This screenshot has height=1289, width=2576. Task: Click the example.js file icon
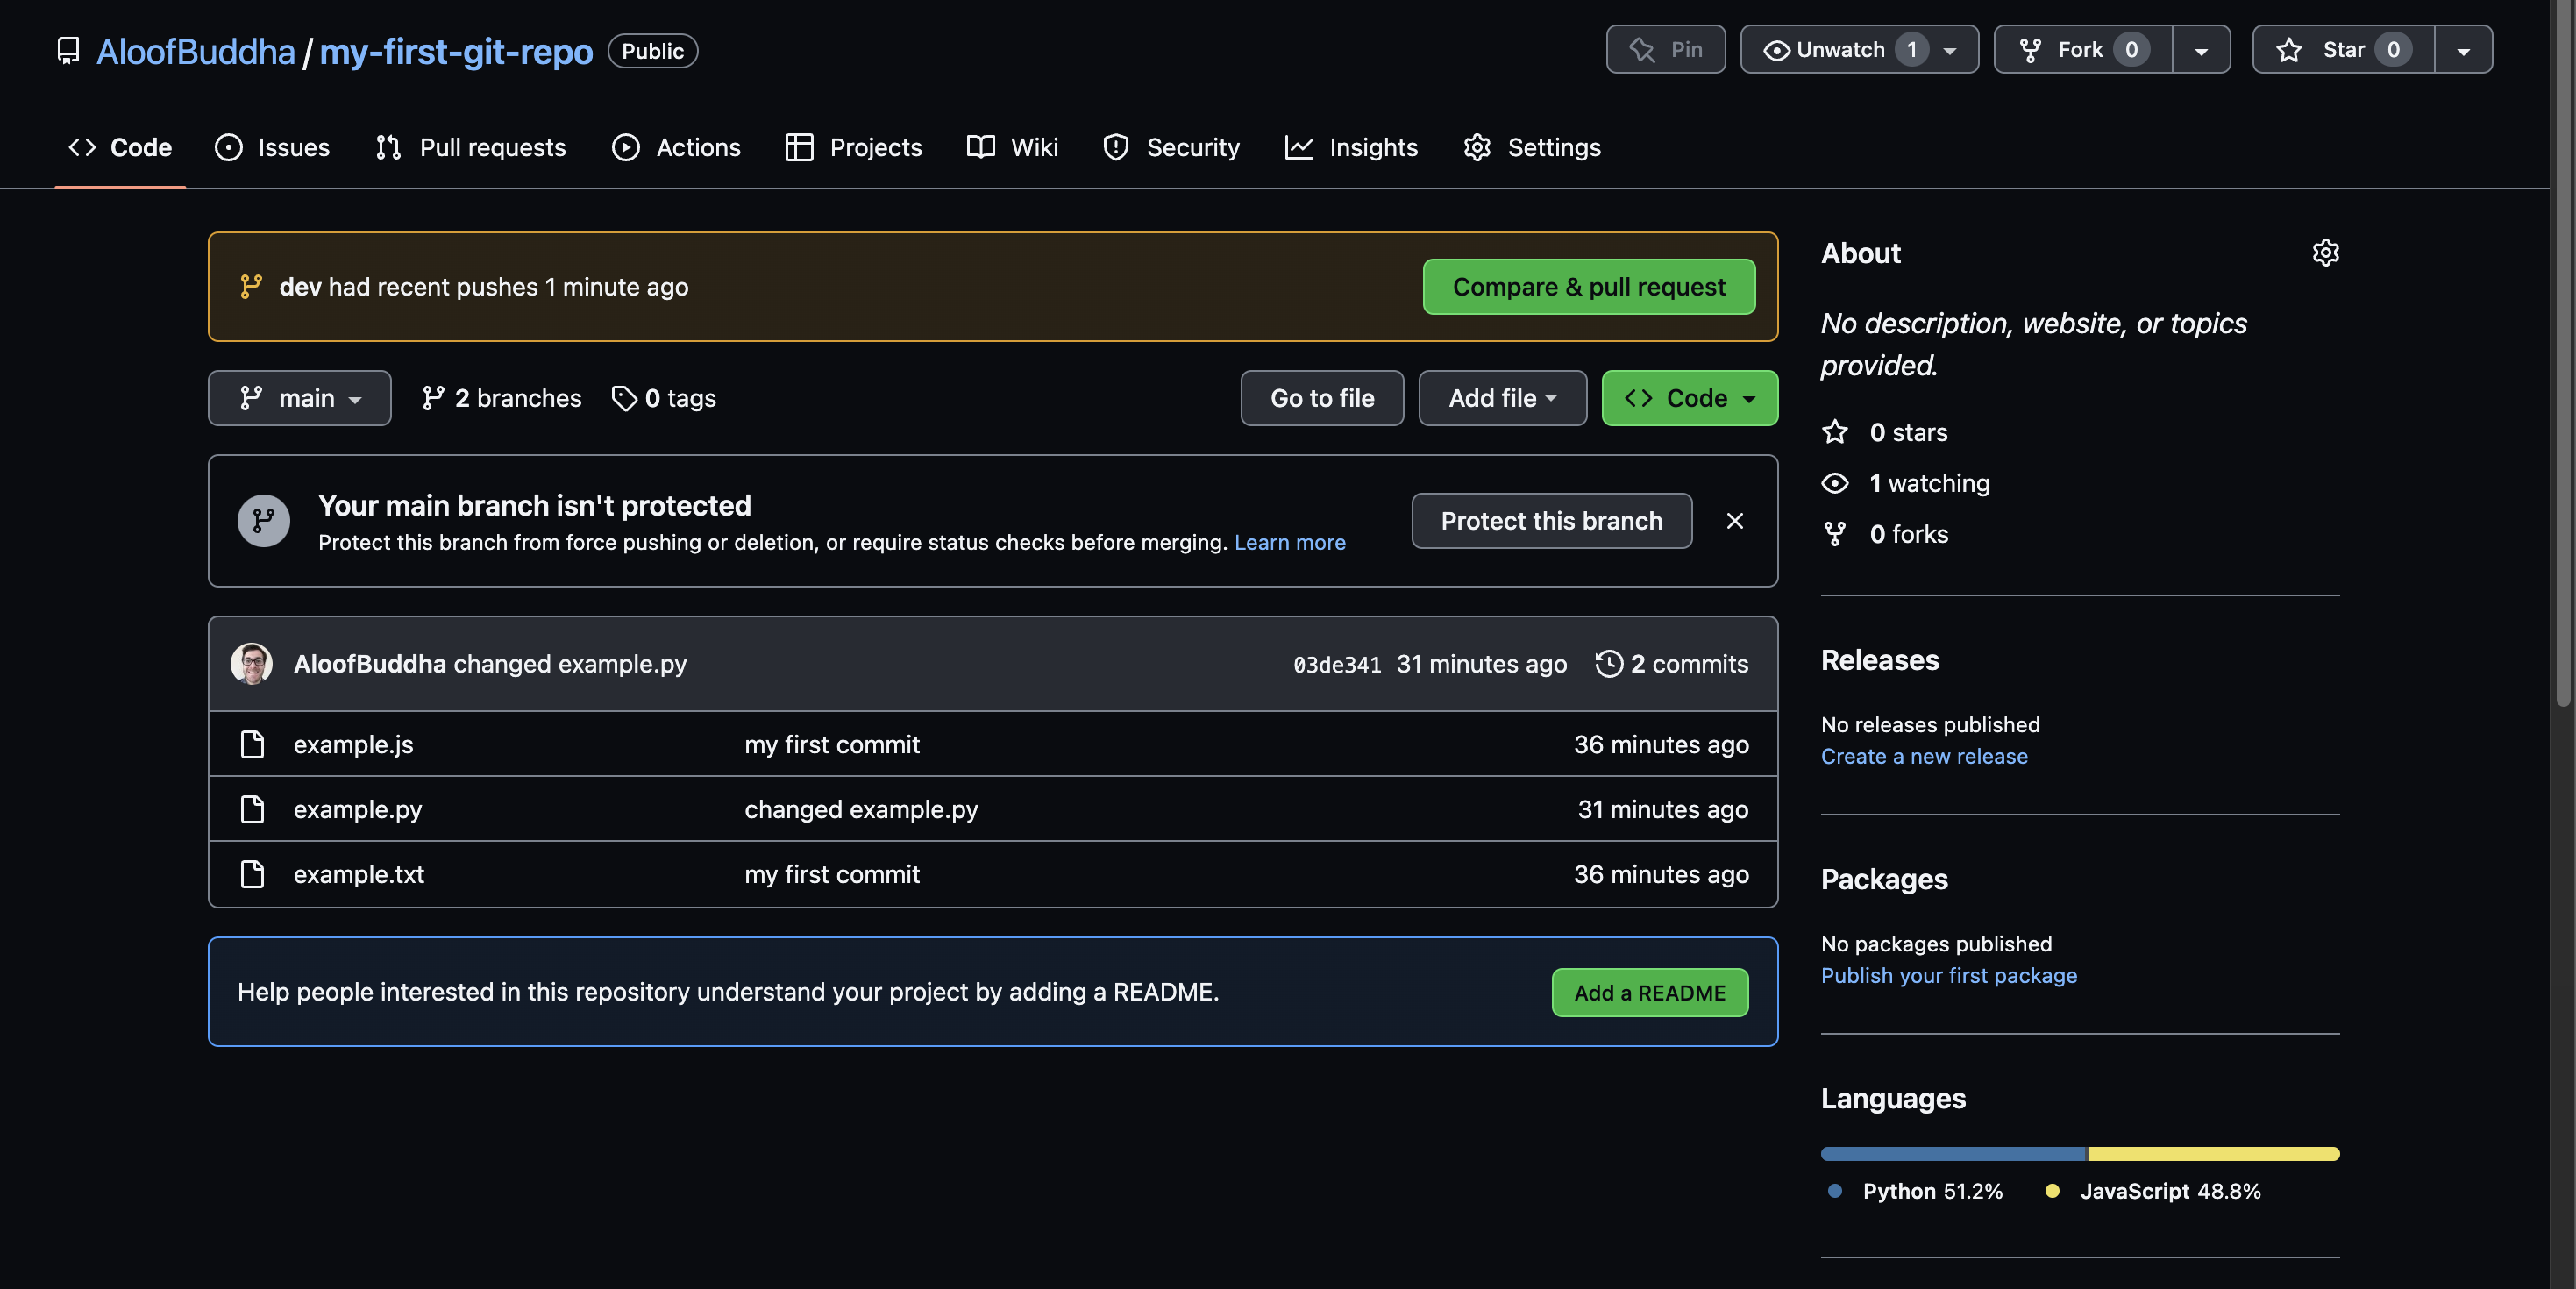tap(252, 745)
